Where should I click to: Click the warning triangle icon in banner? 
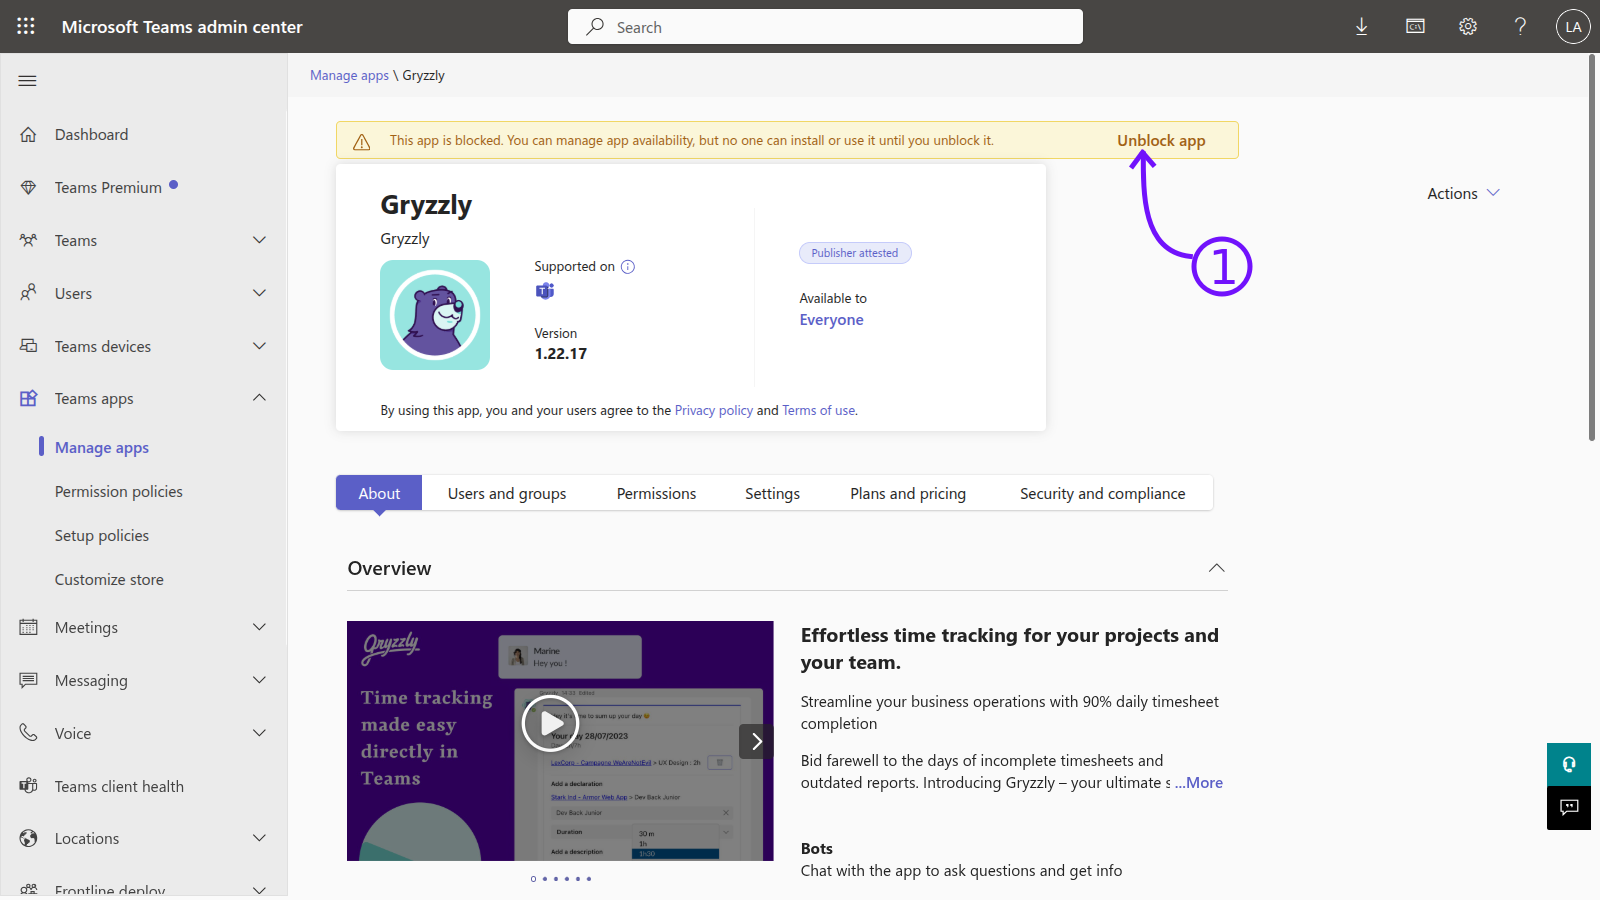click(x=362, y=142)
